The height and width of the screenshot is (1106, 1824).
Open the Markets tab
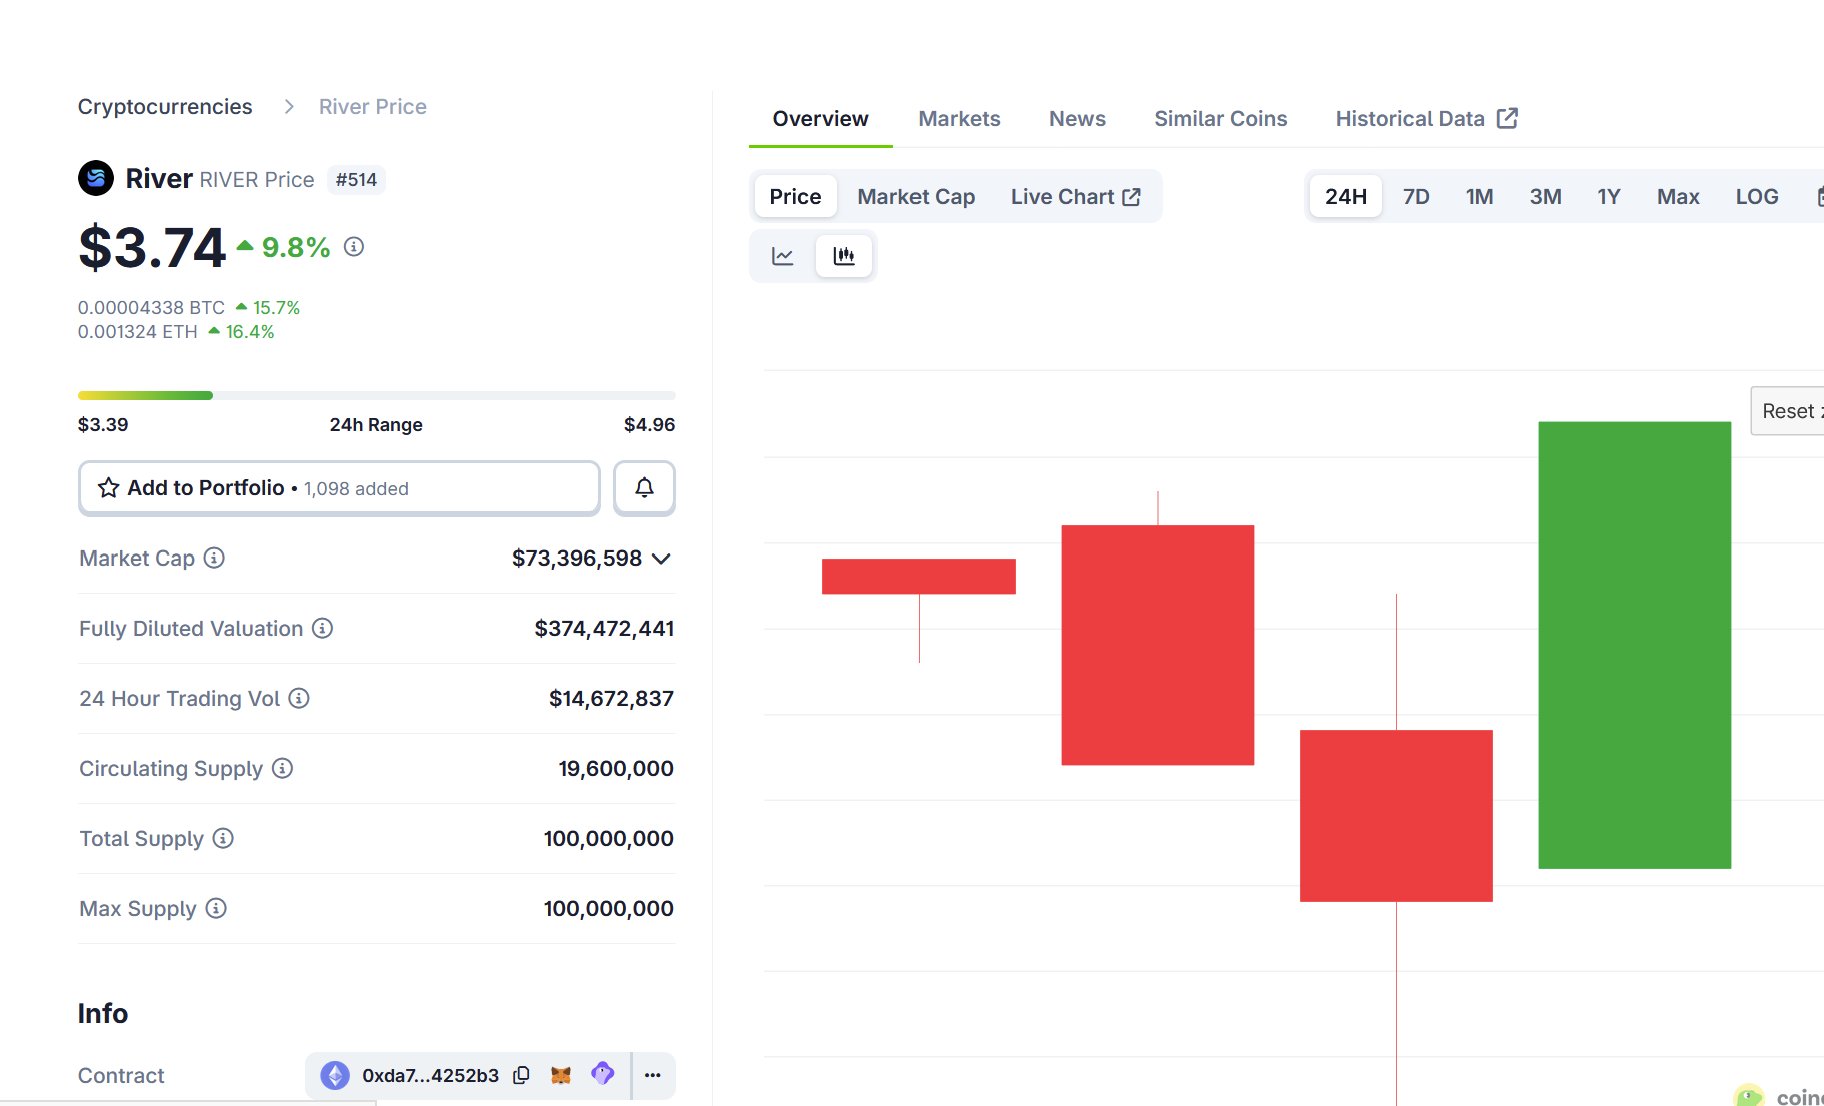pyautogui.click(x=959, y=119)
